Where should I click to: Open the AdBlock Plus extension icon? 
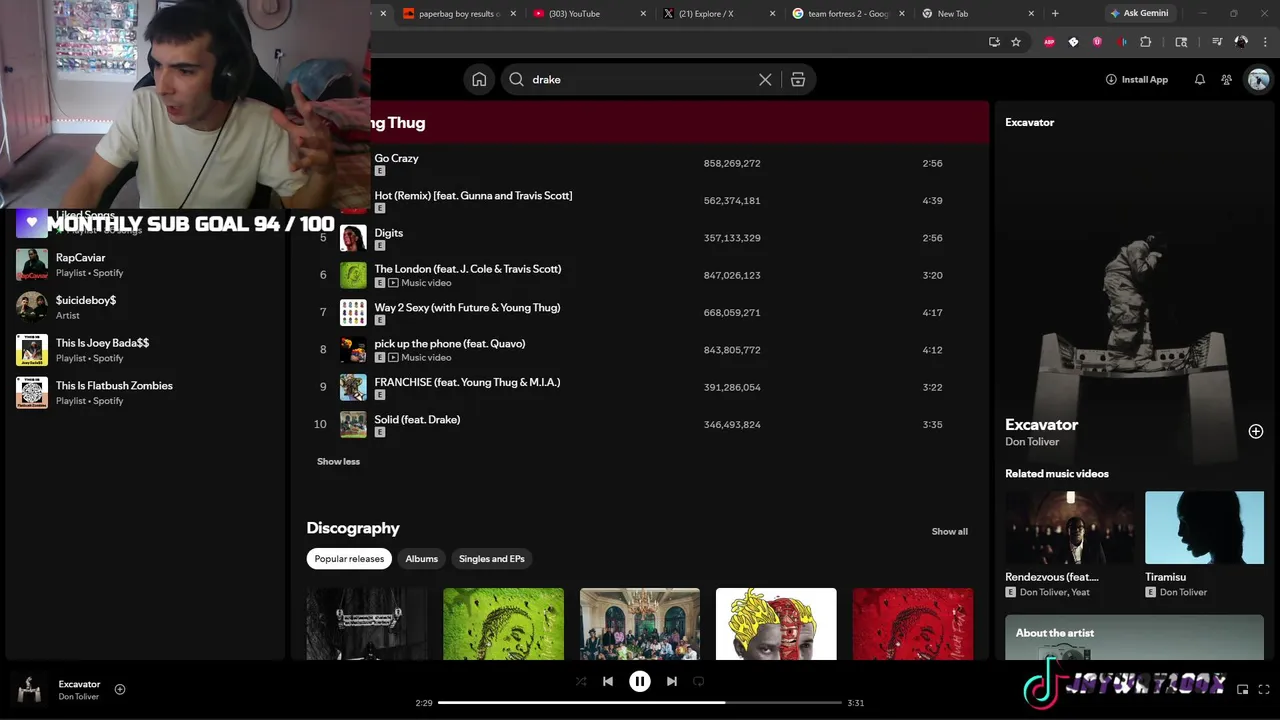tap(1049, 42)
